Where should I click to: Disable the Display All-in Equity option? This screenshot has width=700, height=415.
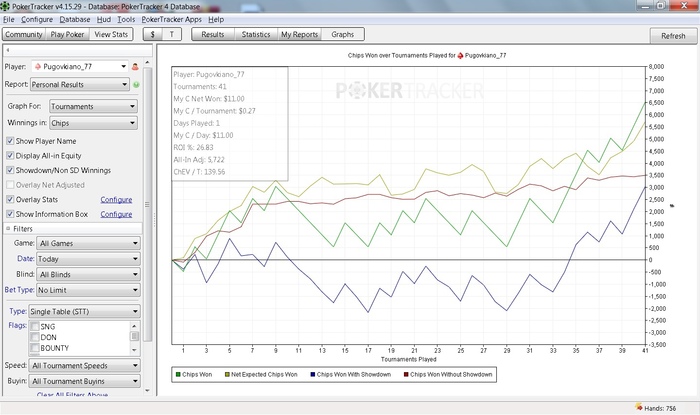(10, 156)
